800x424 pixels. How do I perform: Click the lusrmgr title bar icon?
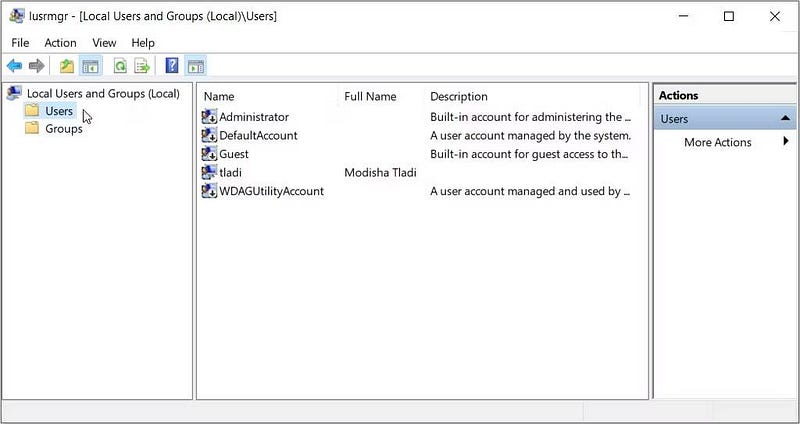coord(17,16)
